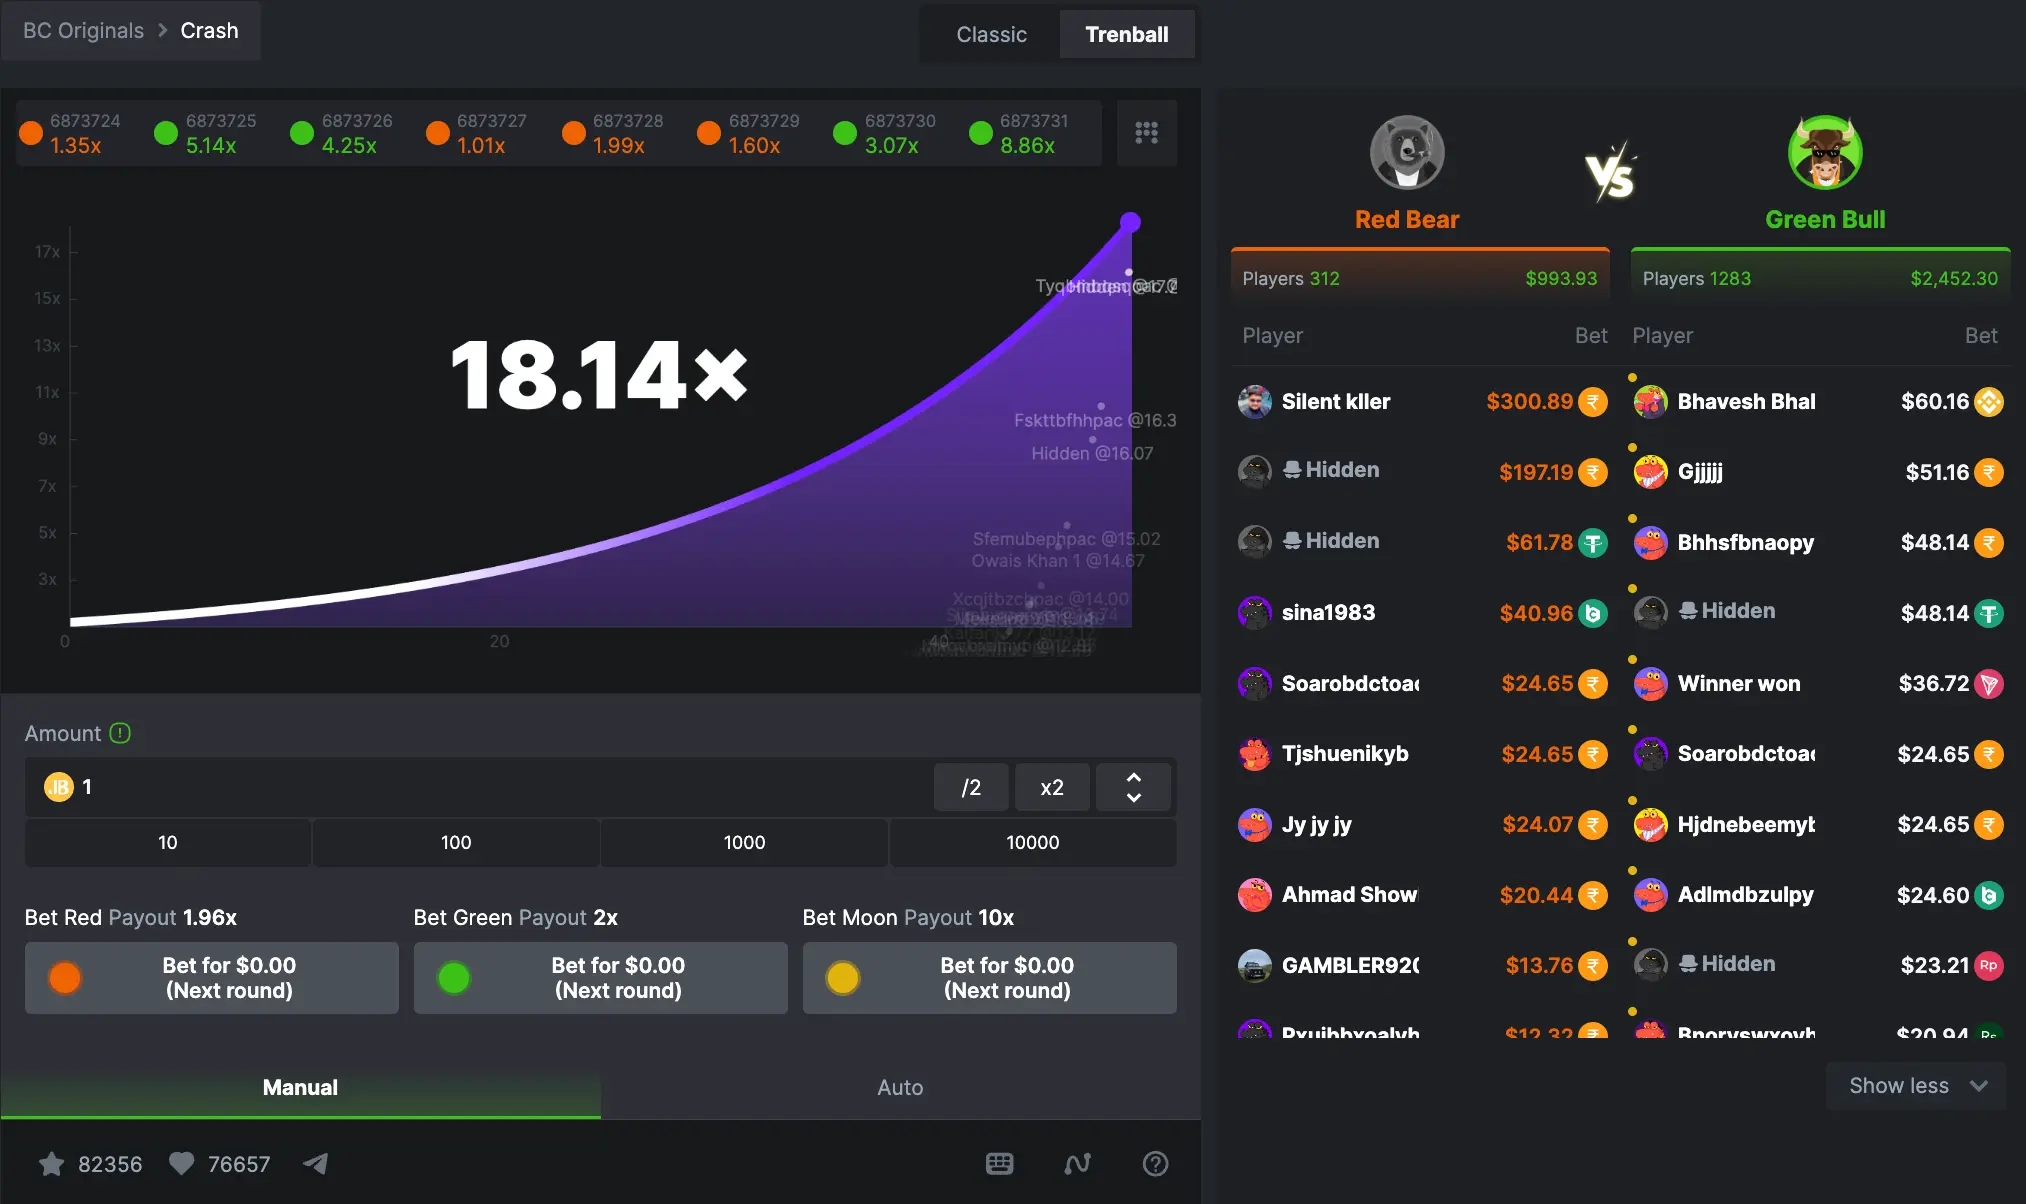2026x1204 pixels.
Task: Open round 6873725 result 5.14x
Action: point(206,133)
